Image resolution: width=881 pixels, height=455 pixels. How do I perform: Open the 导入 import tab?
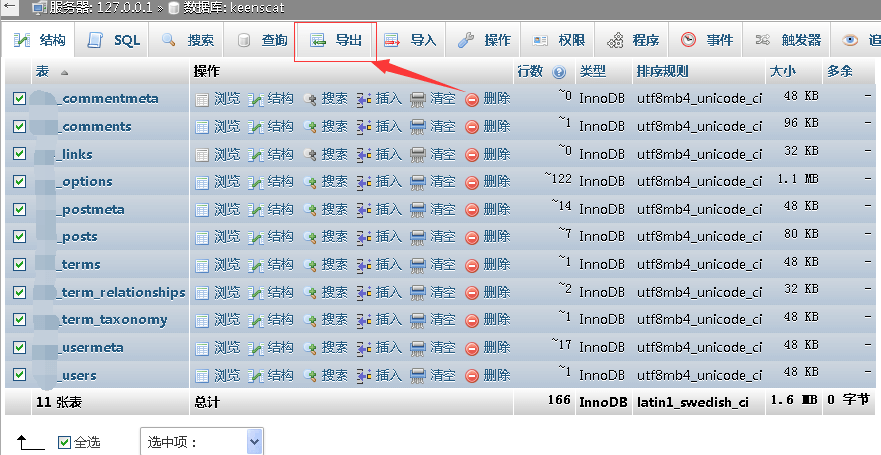coord(410,40)
